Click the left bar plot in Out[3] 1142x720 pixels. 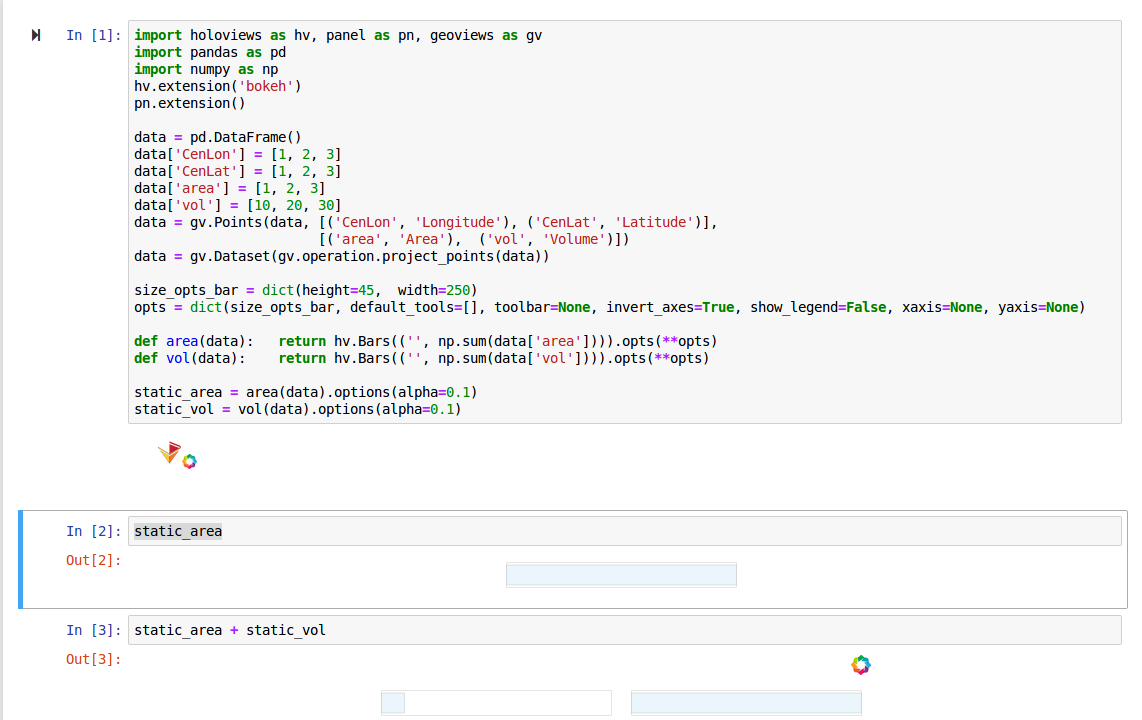tap(496, 703)
